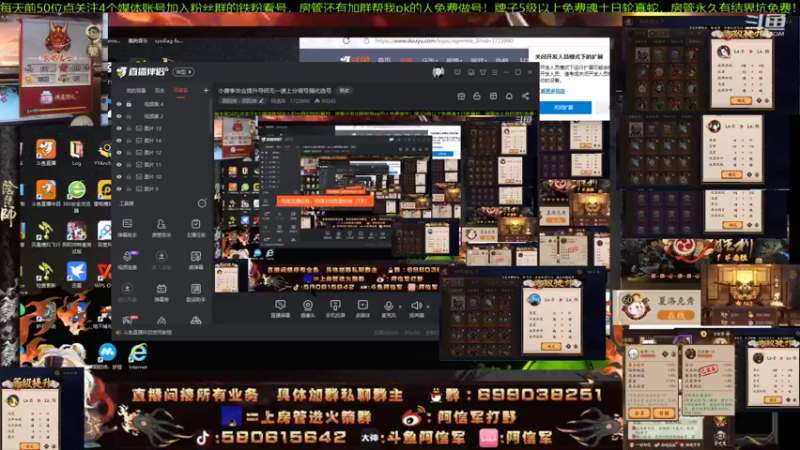Open share icon in 直播伴侣 header
Image resolution: width=800 pixels, height=450 pixels.
(525, 96)
